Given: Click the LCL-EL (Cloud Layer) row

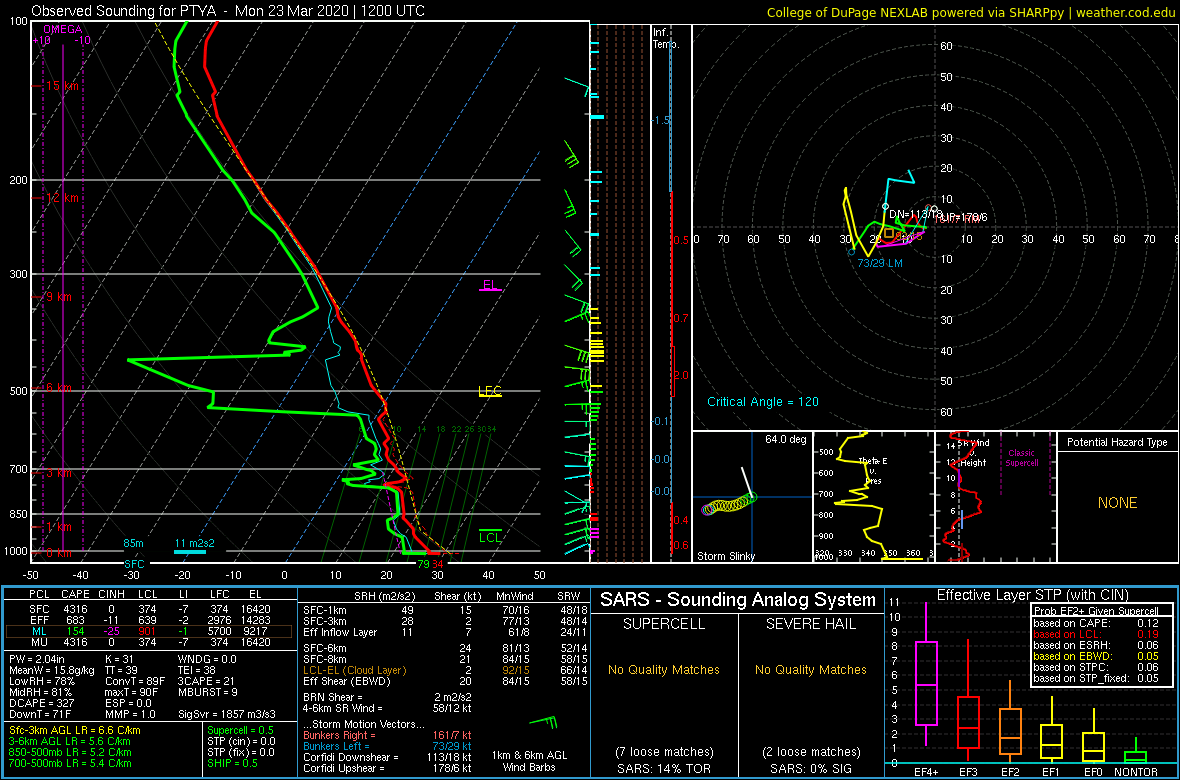Looking at the screenshot, I should tap(443, 670).
